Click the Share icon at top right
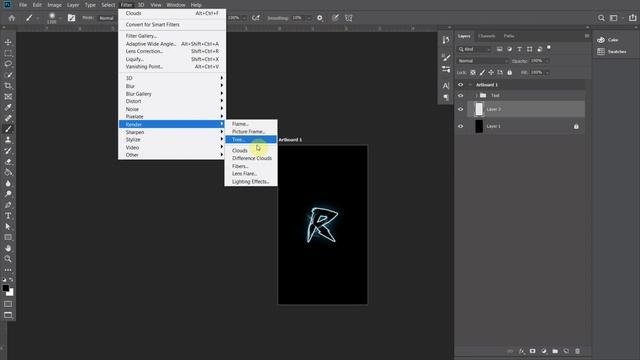 (x=632, y=18)
